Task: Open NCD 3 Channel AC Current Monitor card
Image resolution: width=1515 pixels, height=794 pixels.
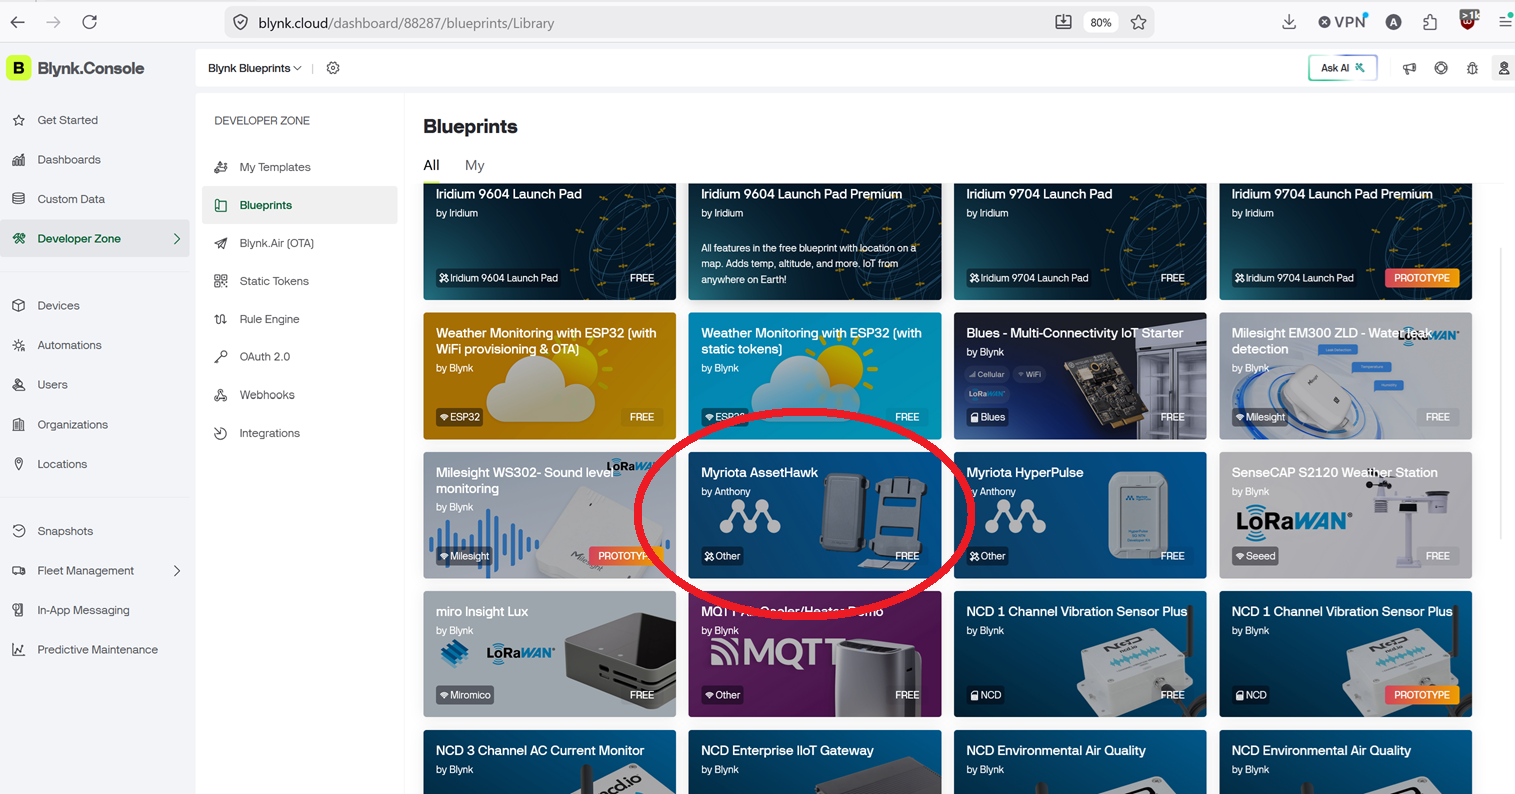Action: [x=549, y=762]
